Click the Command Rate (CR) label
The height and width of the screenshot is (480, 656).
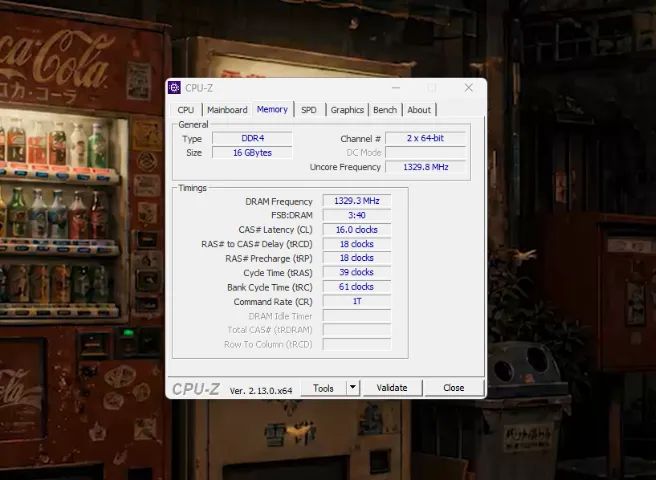(x=273, y=302)
